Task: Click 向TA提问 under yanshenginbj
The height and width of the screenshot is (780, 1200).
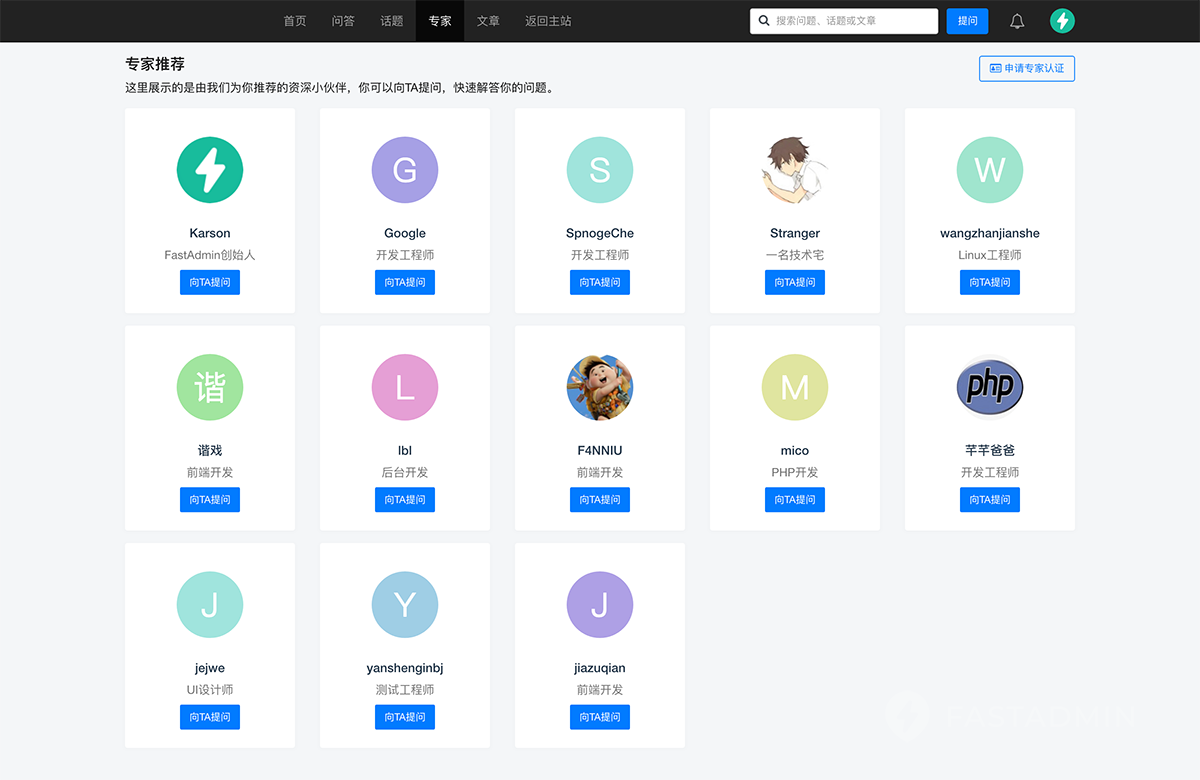Action: 405,717
